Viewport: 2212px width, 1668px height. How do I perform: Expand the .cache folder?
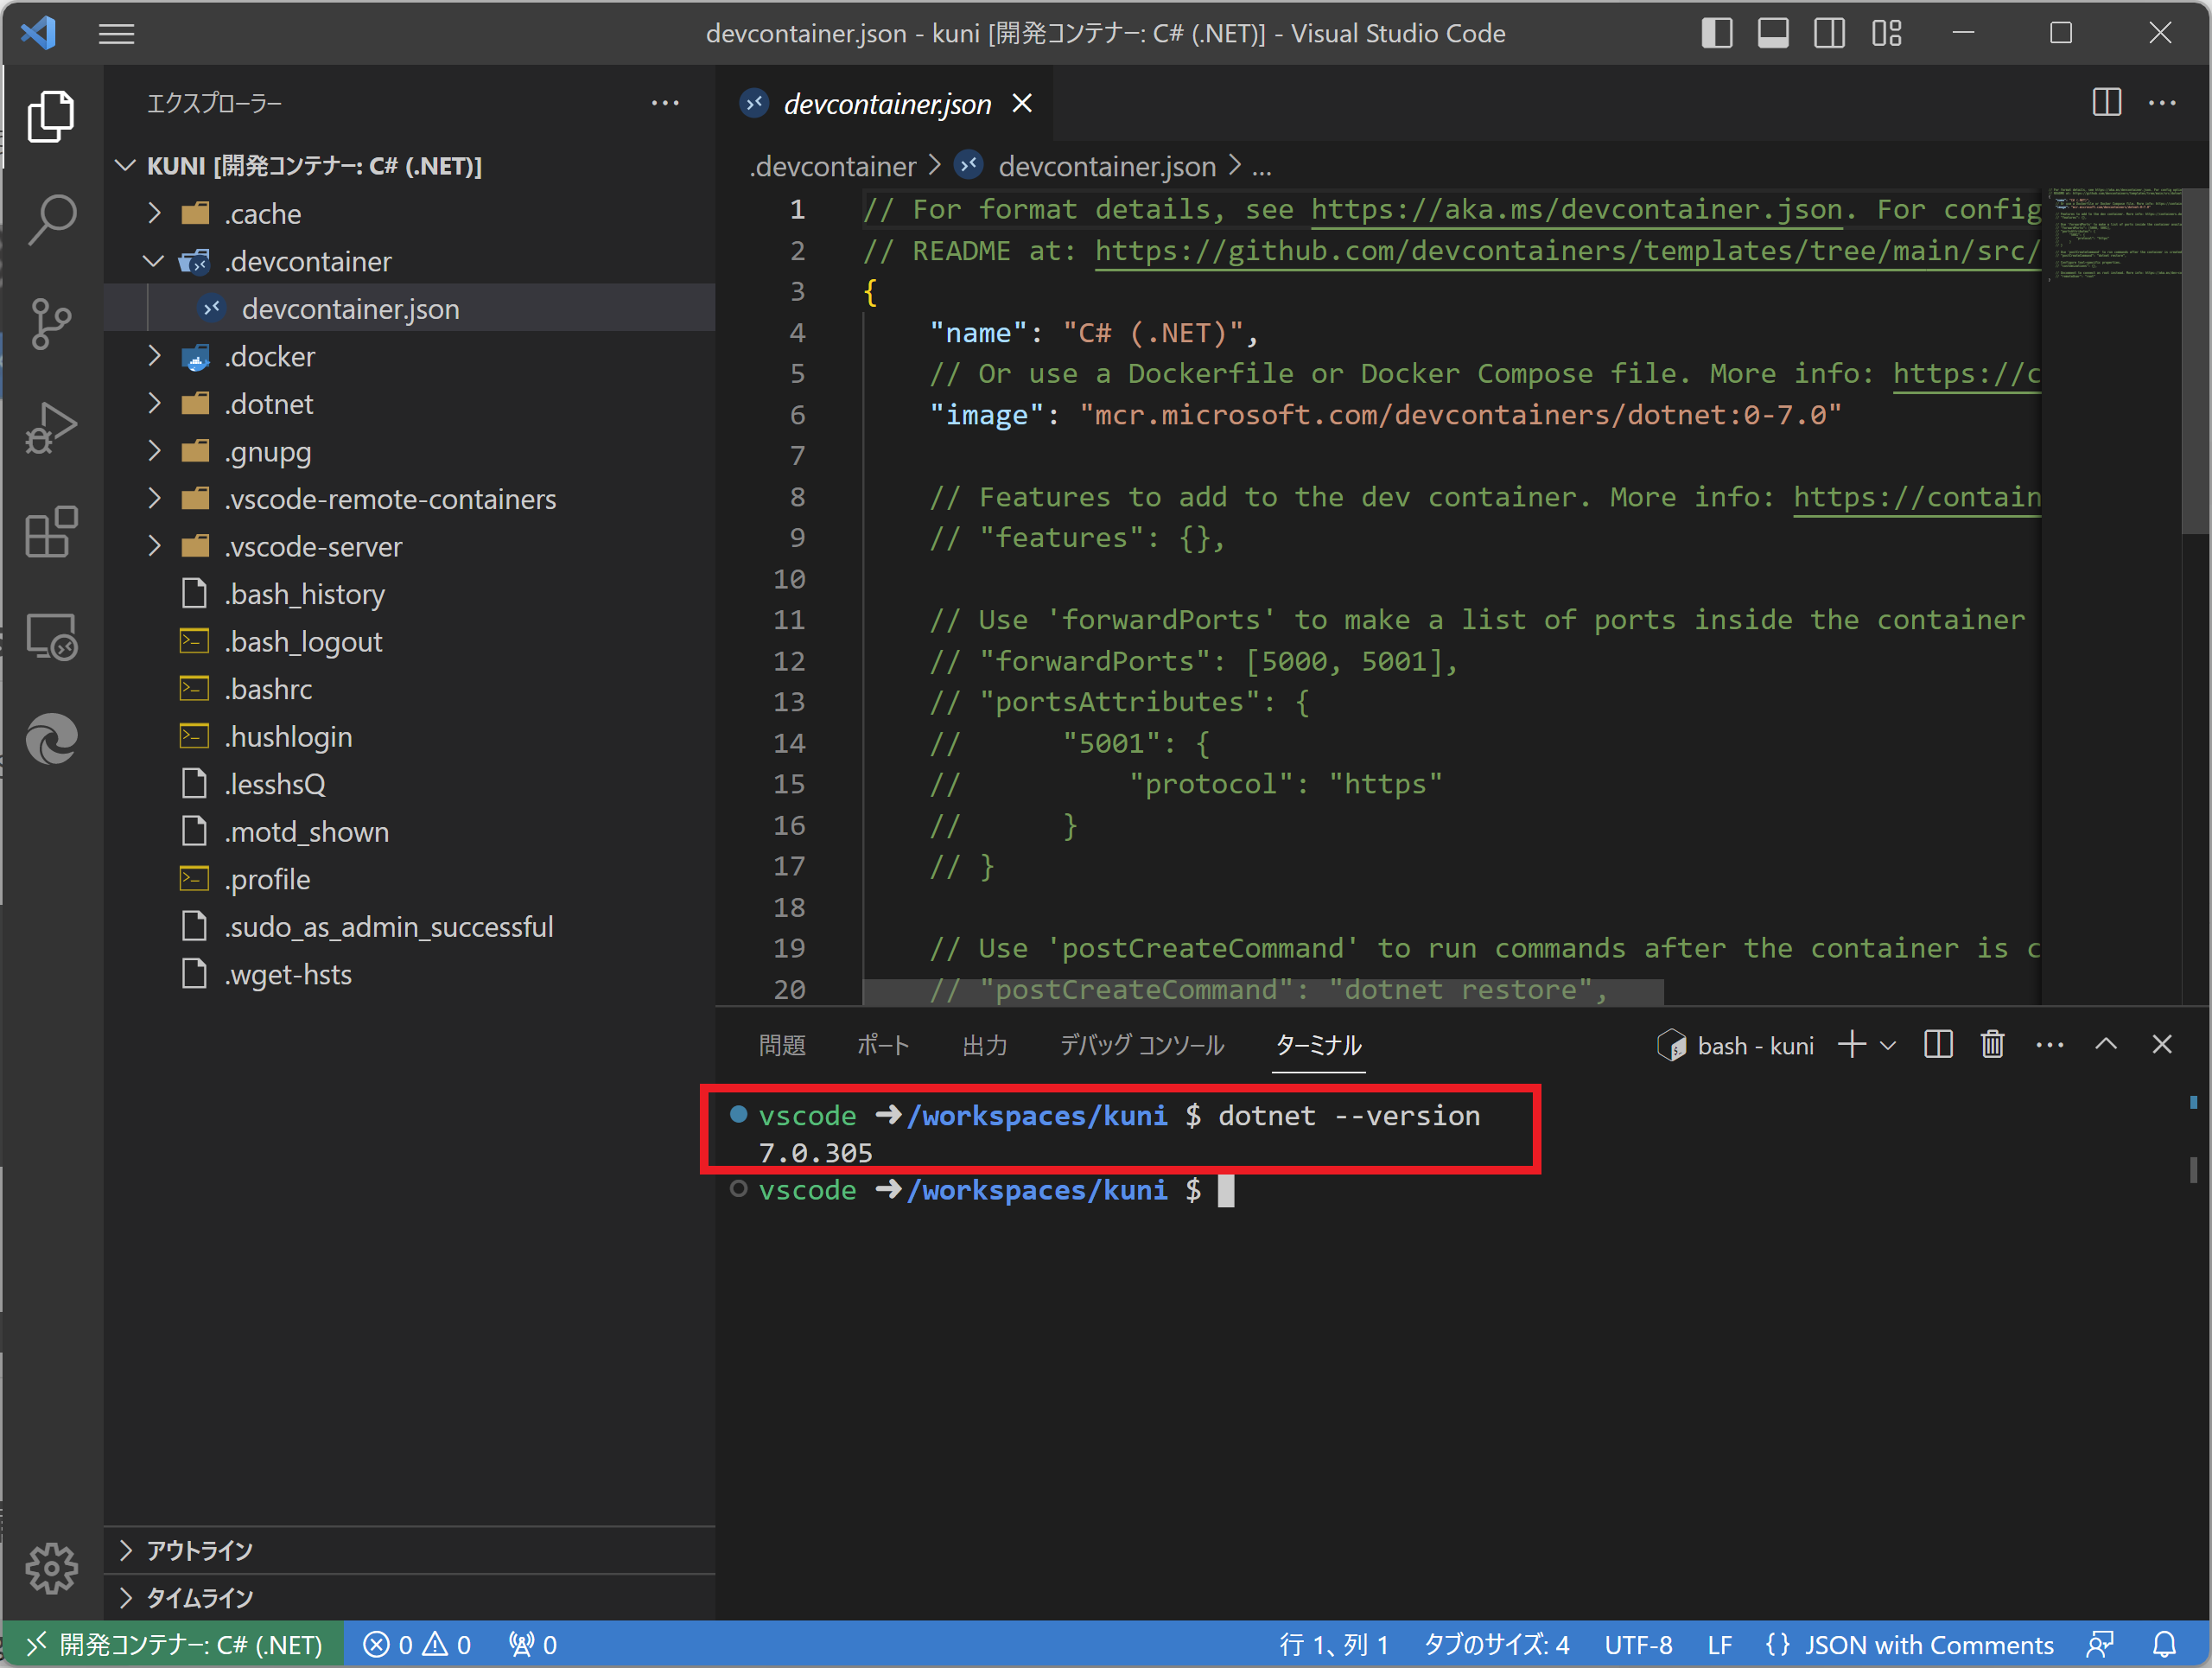pyautogui.click(x=153, y=213)
